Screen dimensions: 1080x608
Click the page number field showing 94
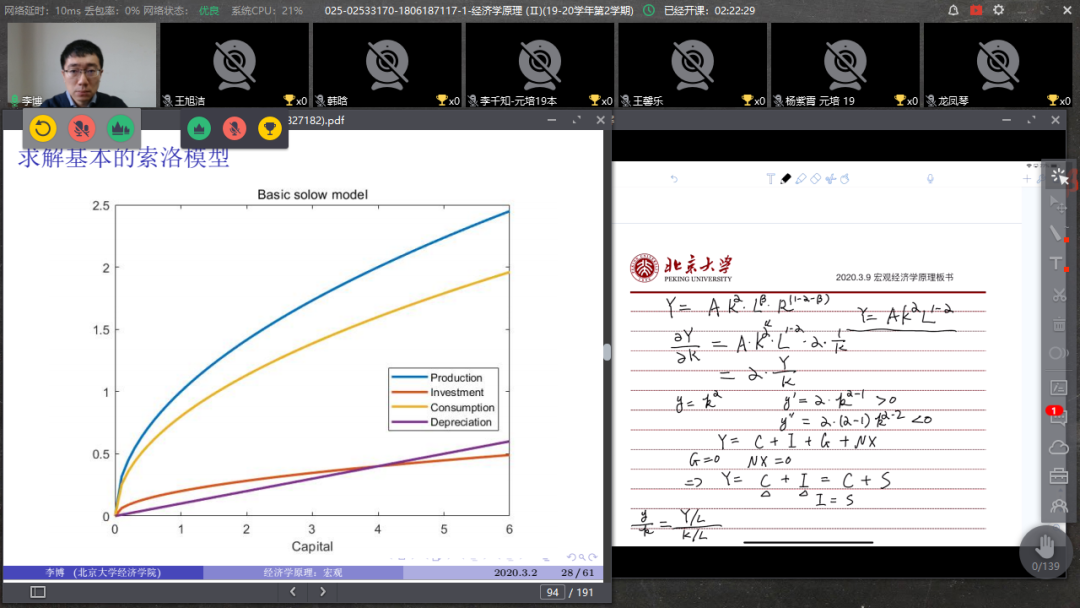(x=551, y=592)
